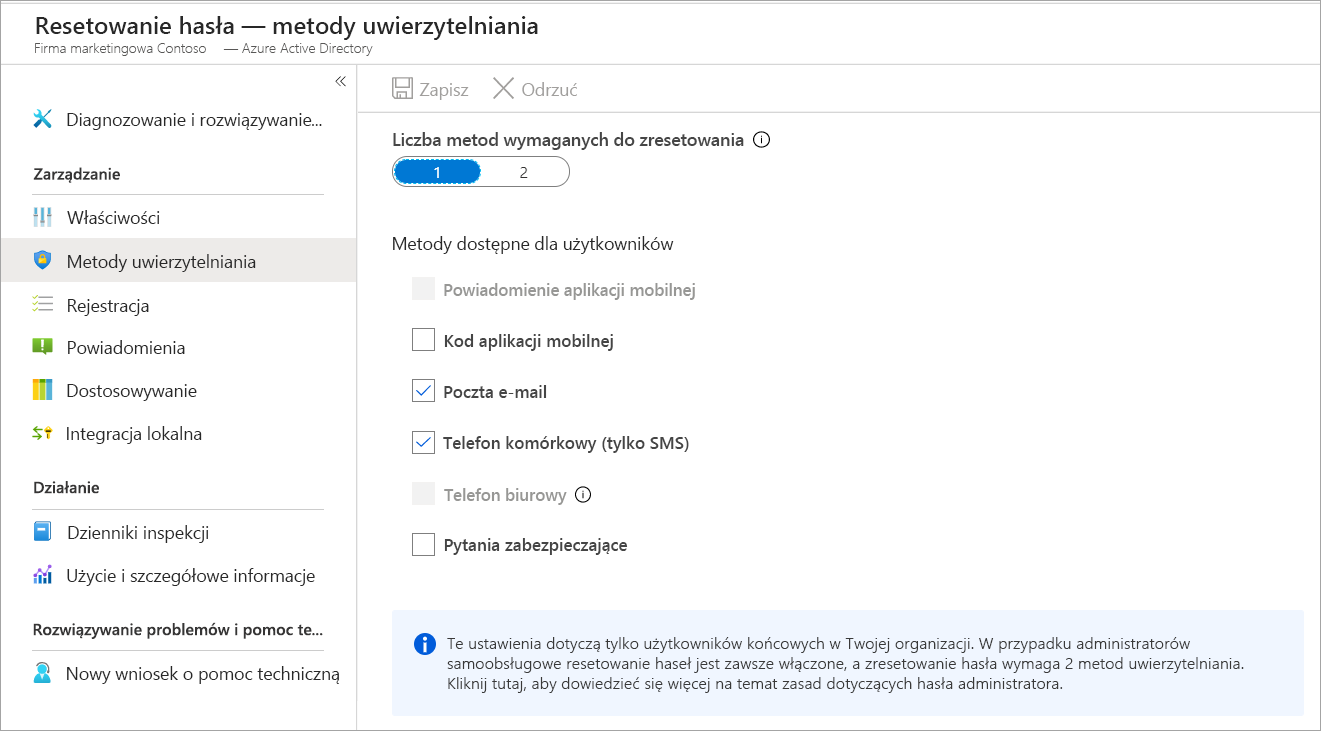
Task: Click the Dzienniki inspekcji book icon
Action: pyautogui.click(x=42, y=532)
